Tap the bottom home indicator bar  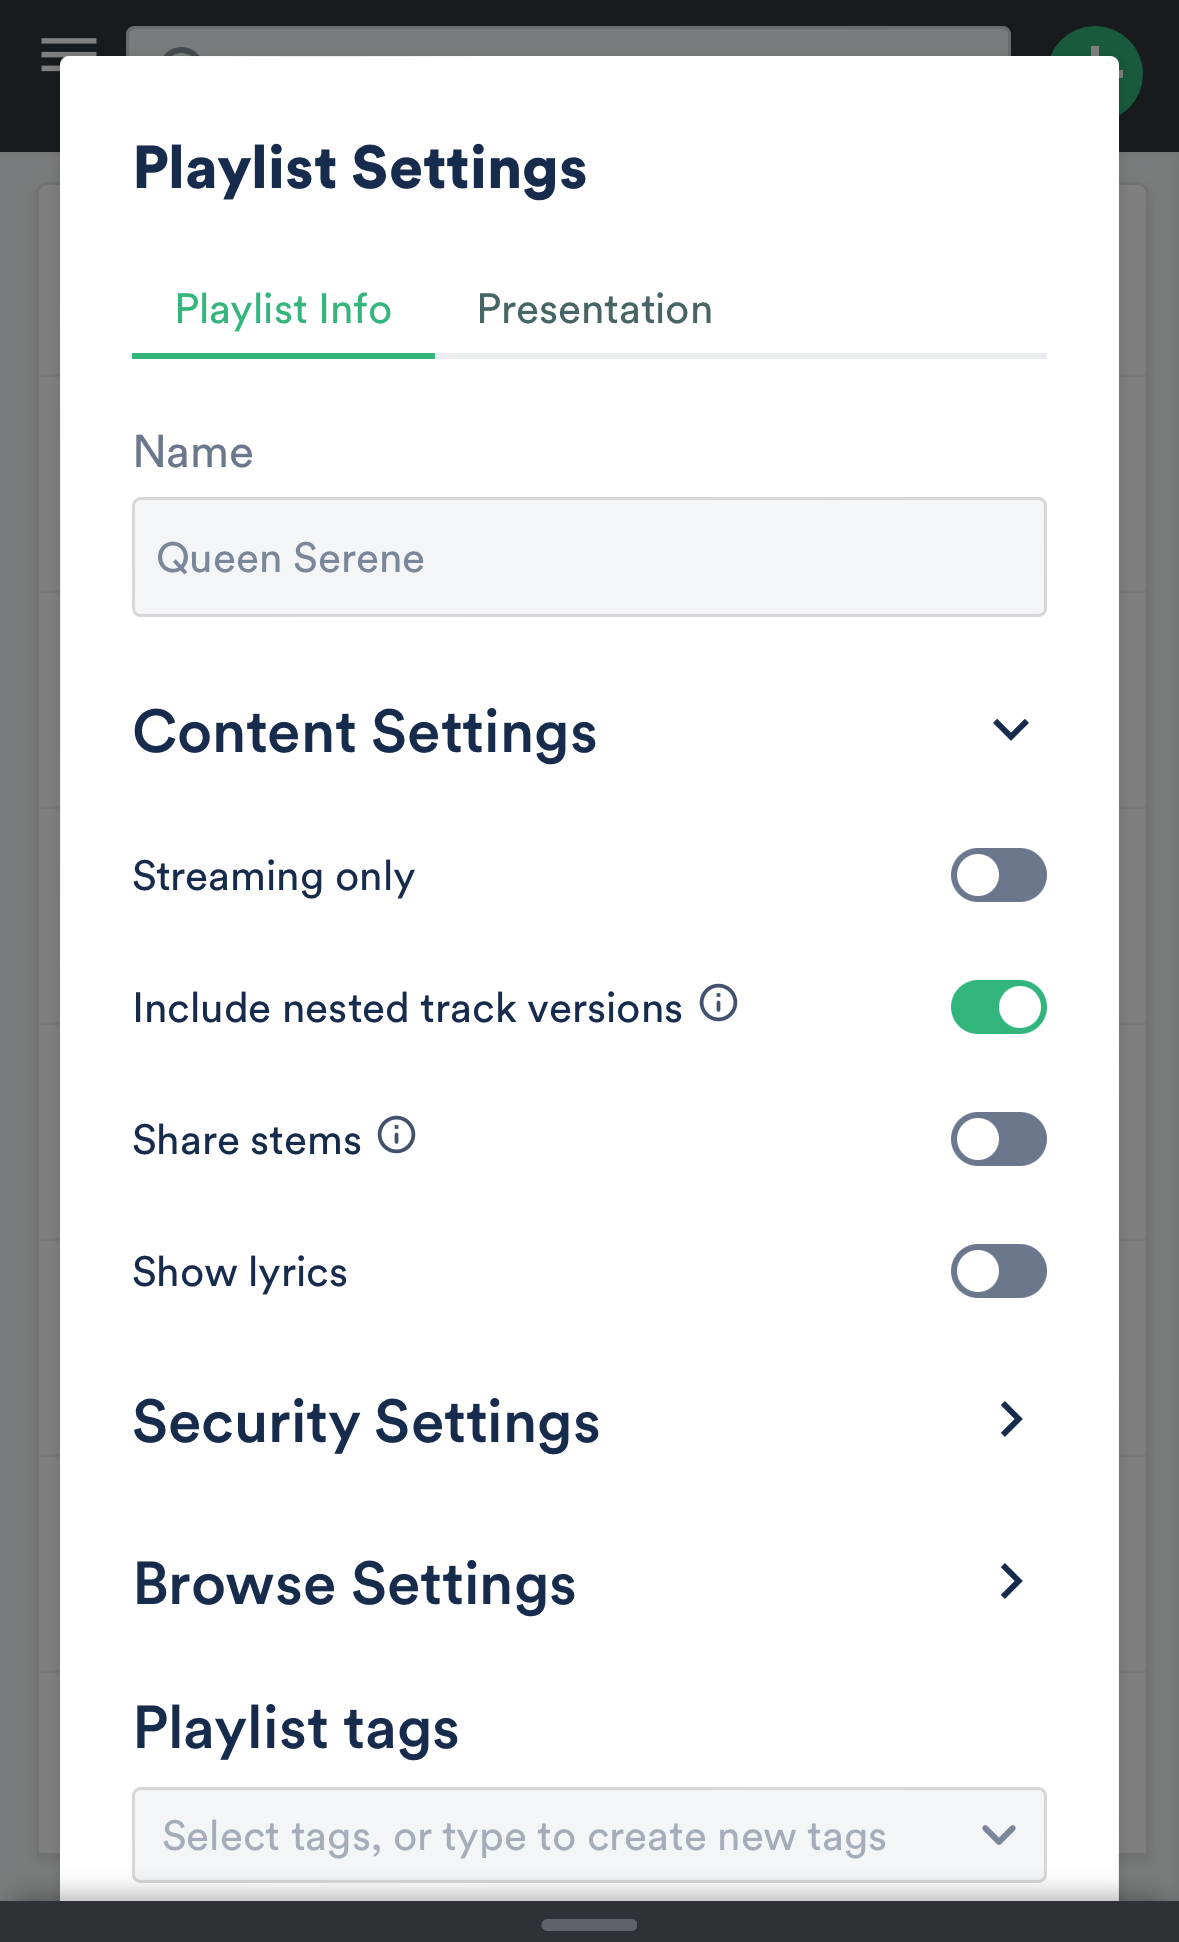(x=589, y=1925)
